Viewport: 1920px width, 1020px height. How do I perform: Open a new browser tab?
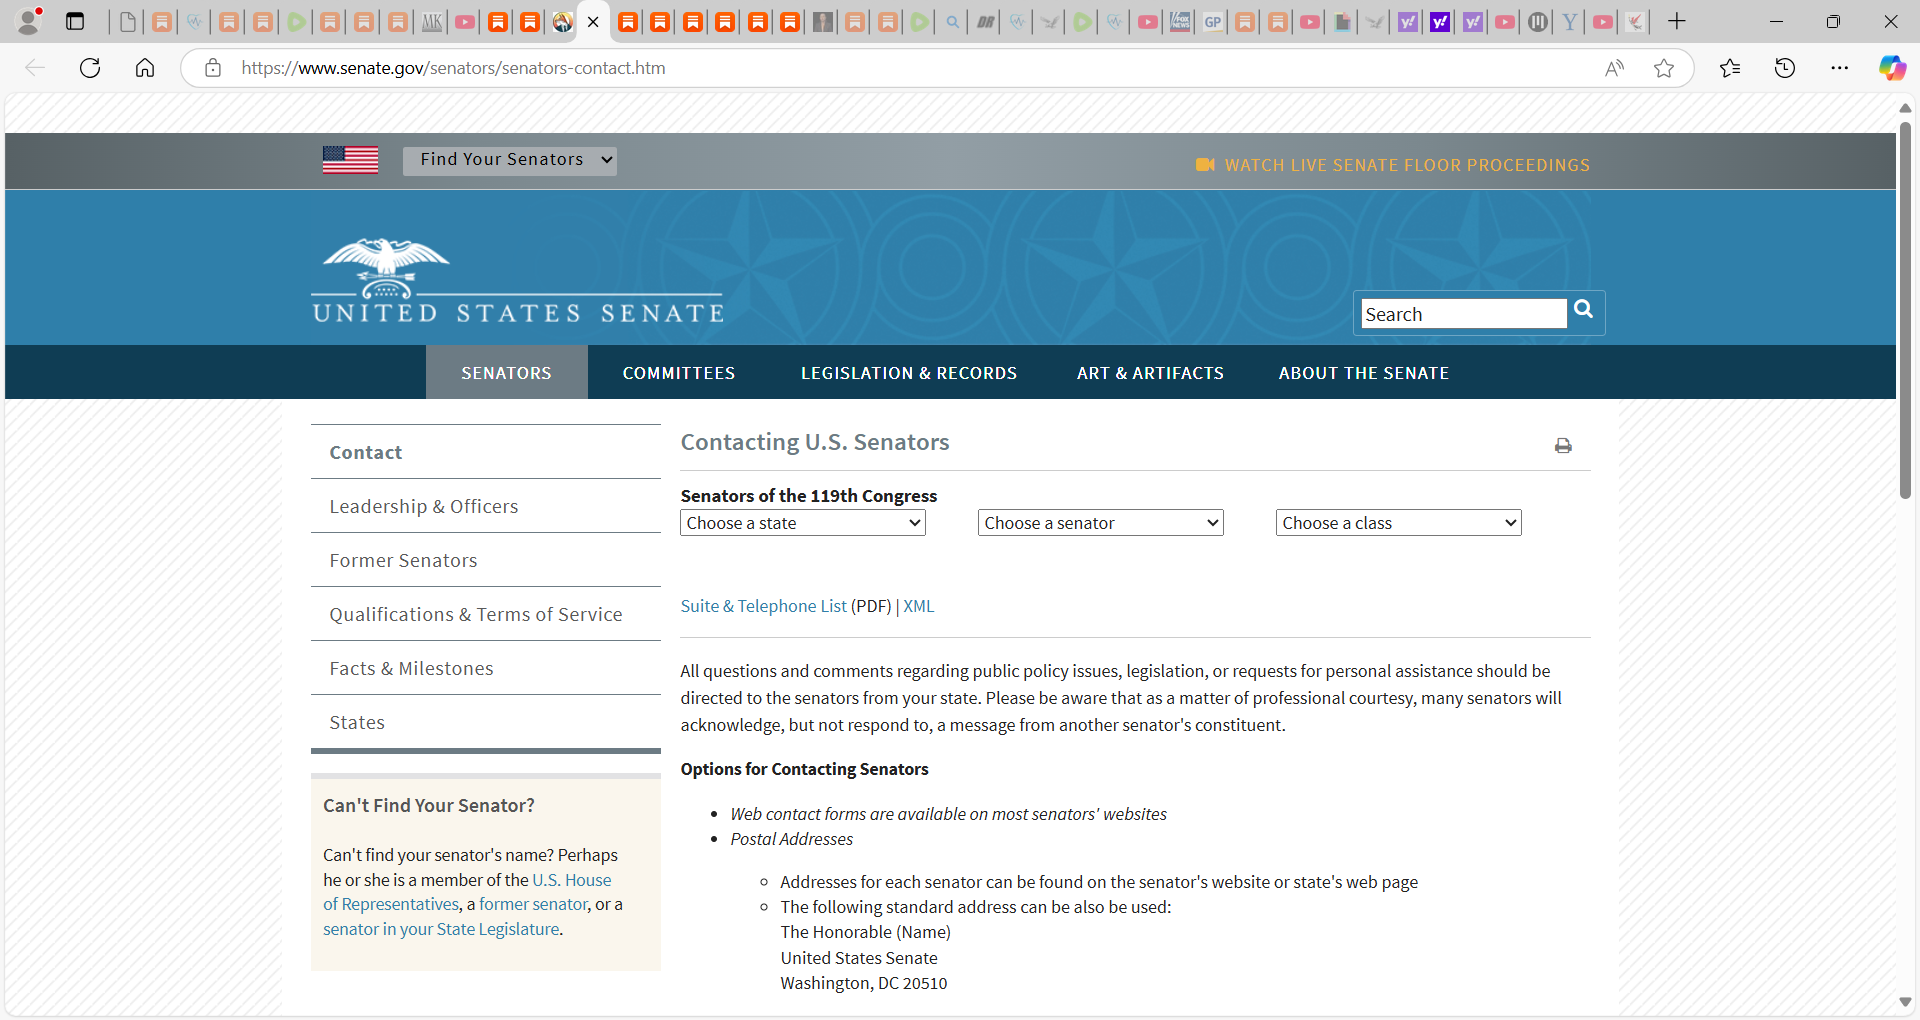(x=1677, y=21)
